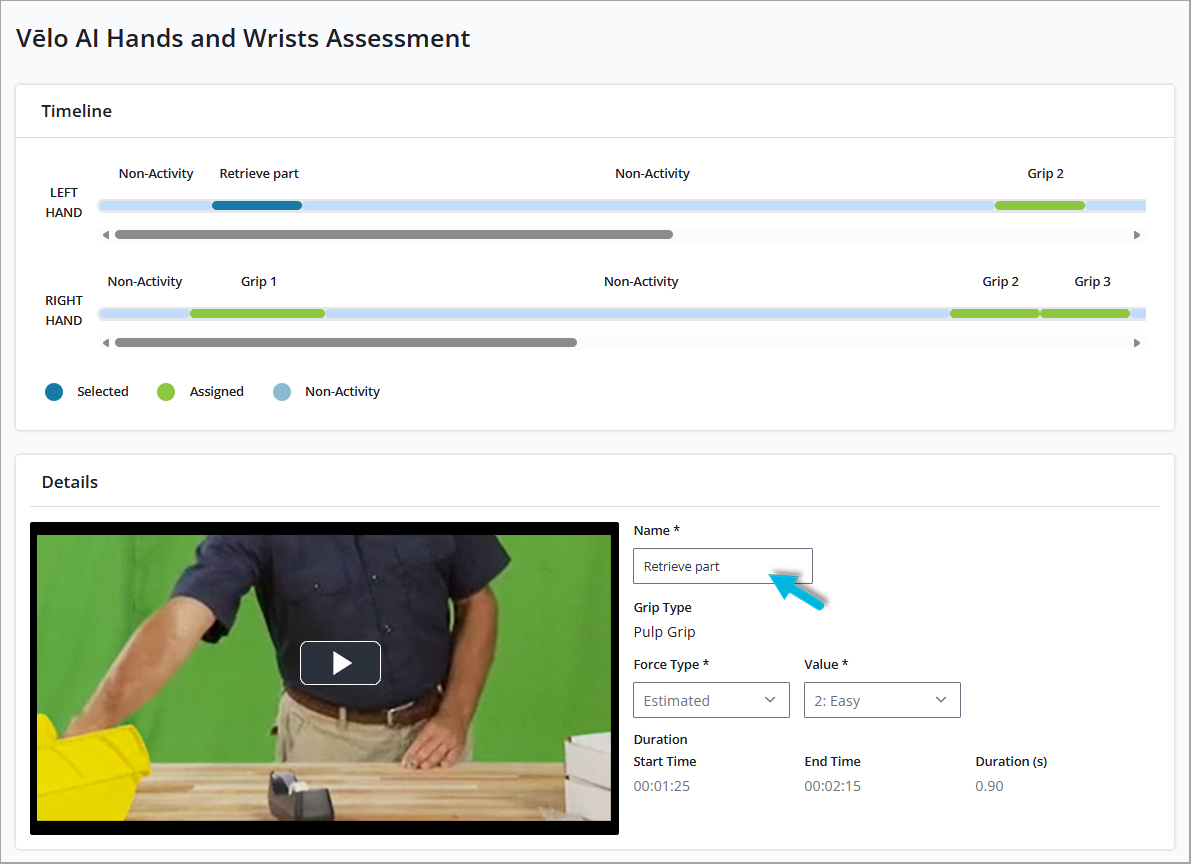Click the Force Type dropdown chevron
Screen dimensions: 1191x864
pos(770,700)
